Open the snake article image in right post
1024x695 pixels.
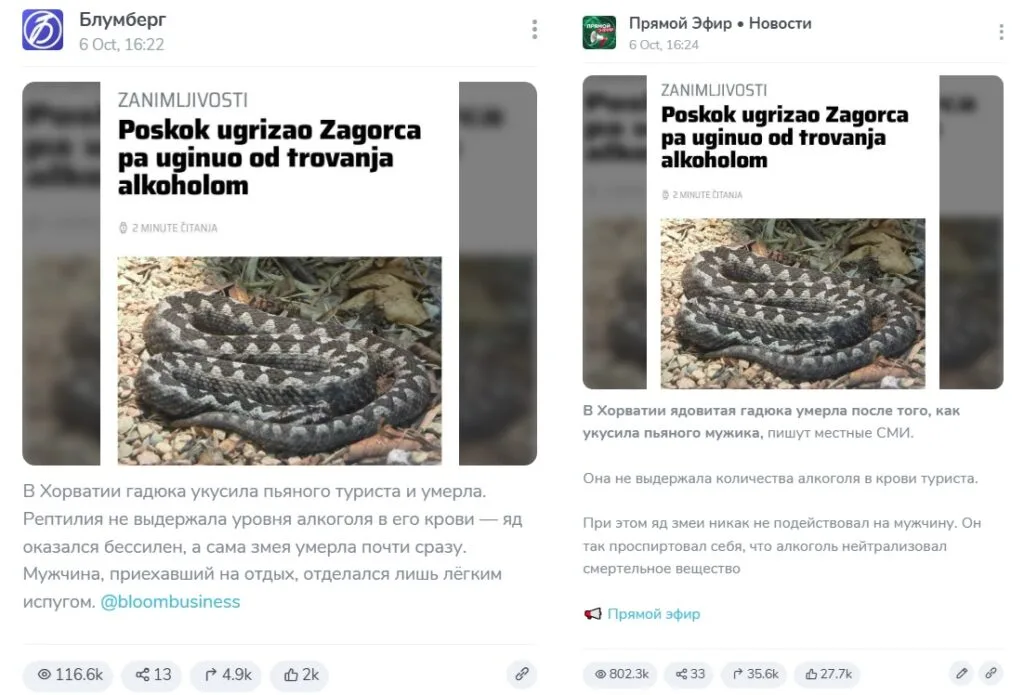click(x=793, y=232)
